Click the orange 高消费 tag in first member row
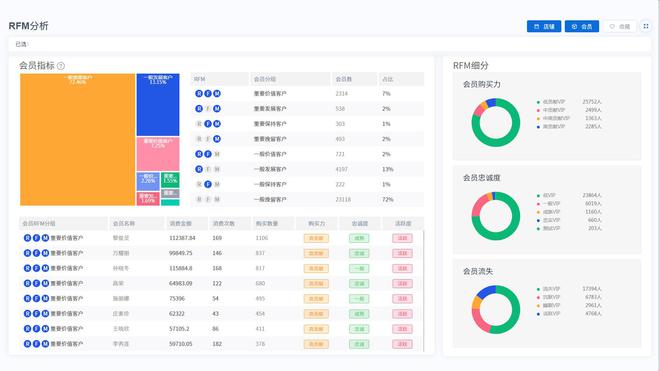Viewport: 660px width, 371px height. coord(316,238)
